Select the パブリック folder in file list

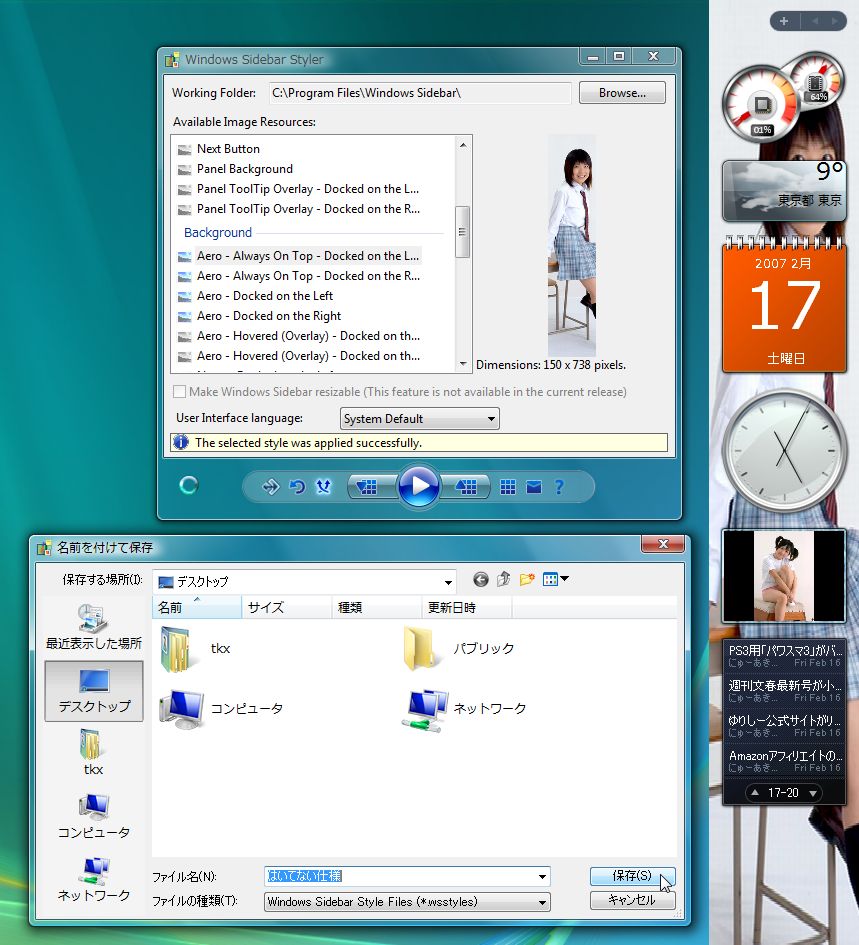[458, 648]
